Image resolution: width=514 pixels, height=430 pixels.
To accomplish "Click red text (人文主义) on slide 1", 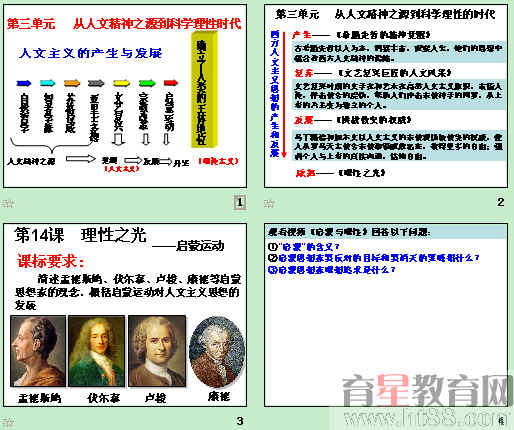I will coord(121,169).
